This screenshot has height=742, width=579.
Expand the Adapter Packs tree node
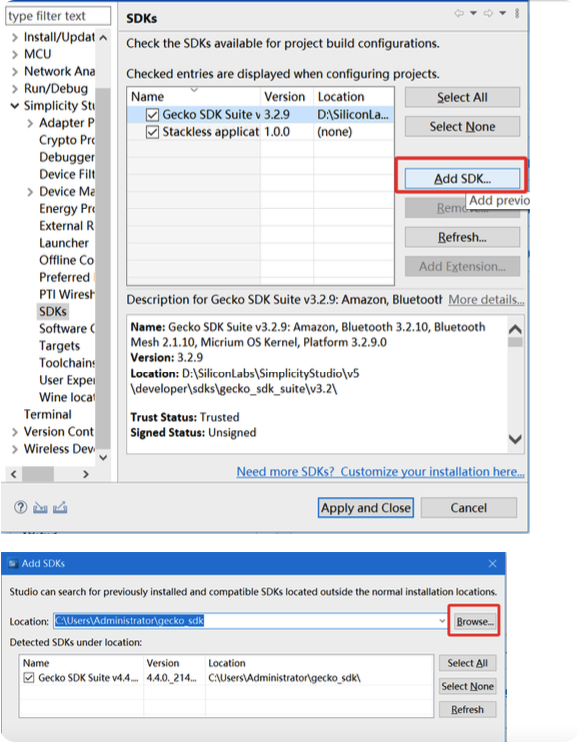point(30,123)
